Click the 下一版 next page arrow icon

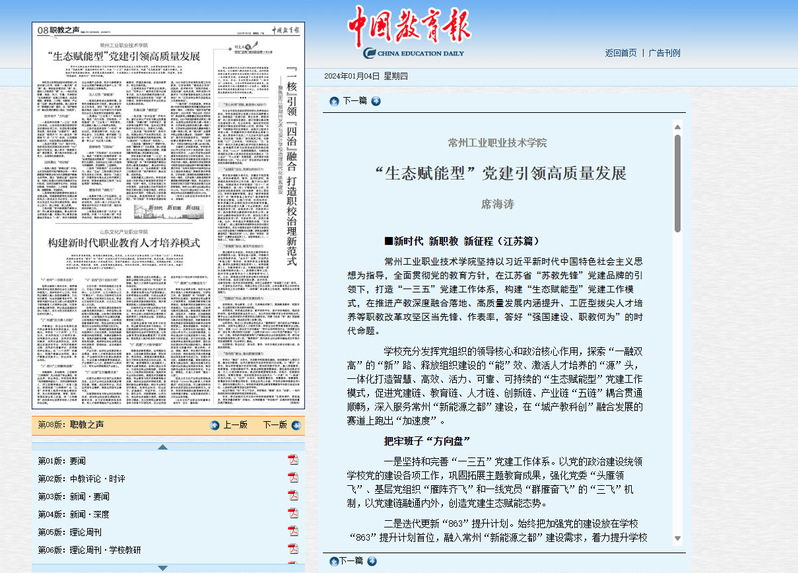click(295, 425)
